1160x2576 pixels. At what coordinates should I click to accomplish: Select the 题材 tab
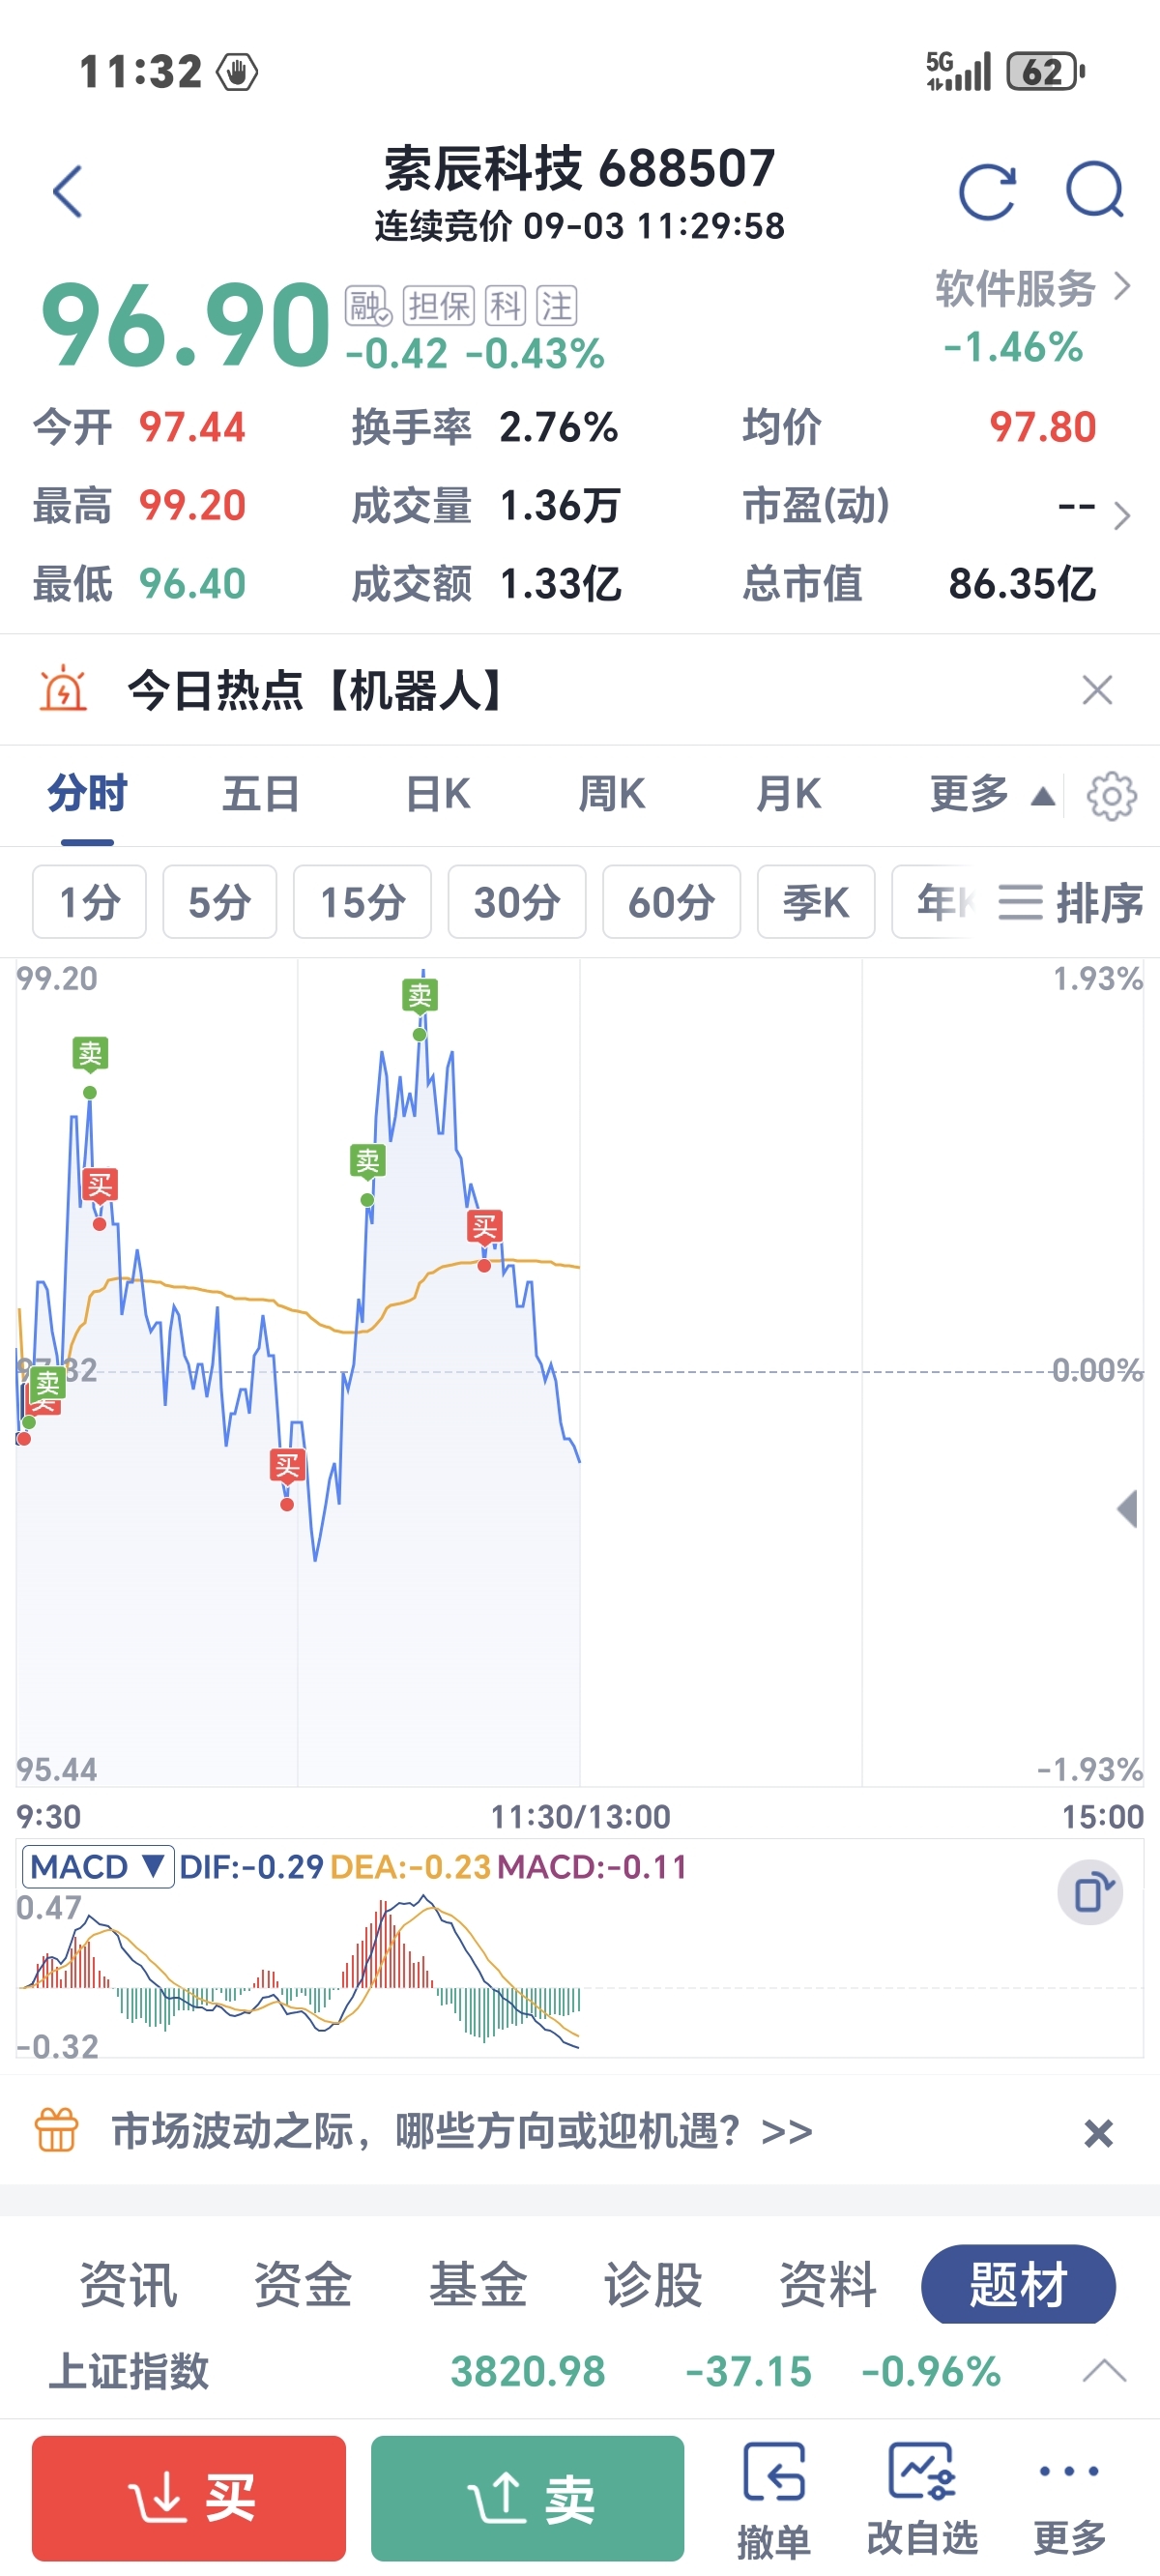pyautogui.click(x=1018, y=2285)
